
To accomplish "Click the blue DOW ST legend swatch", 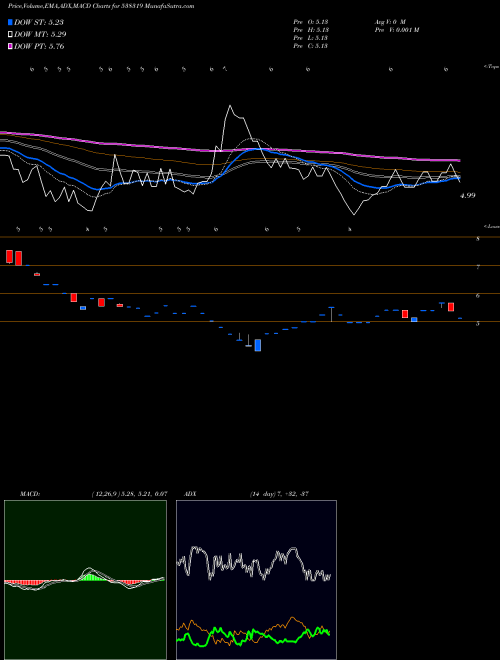I will coord(11,22).
